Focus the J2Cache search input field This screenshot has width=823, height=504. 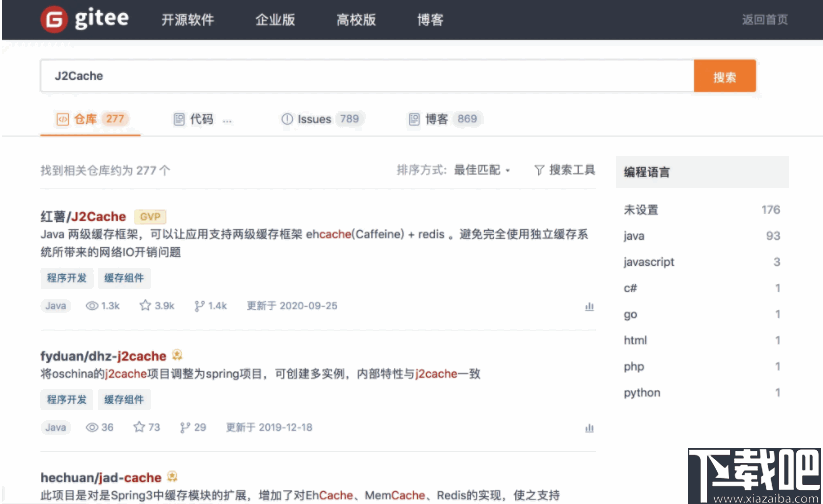pyautogui.click(x=367, y=76)
